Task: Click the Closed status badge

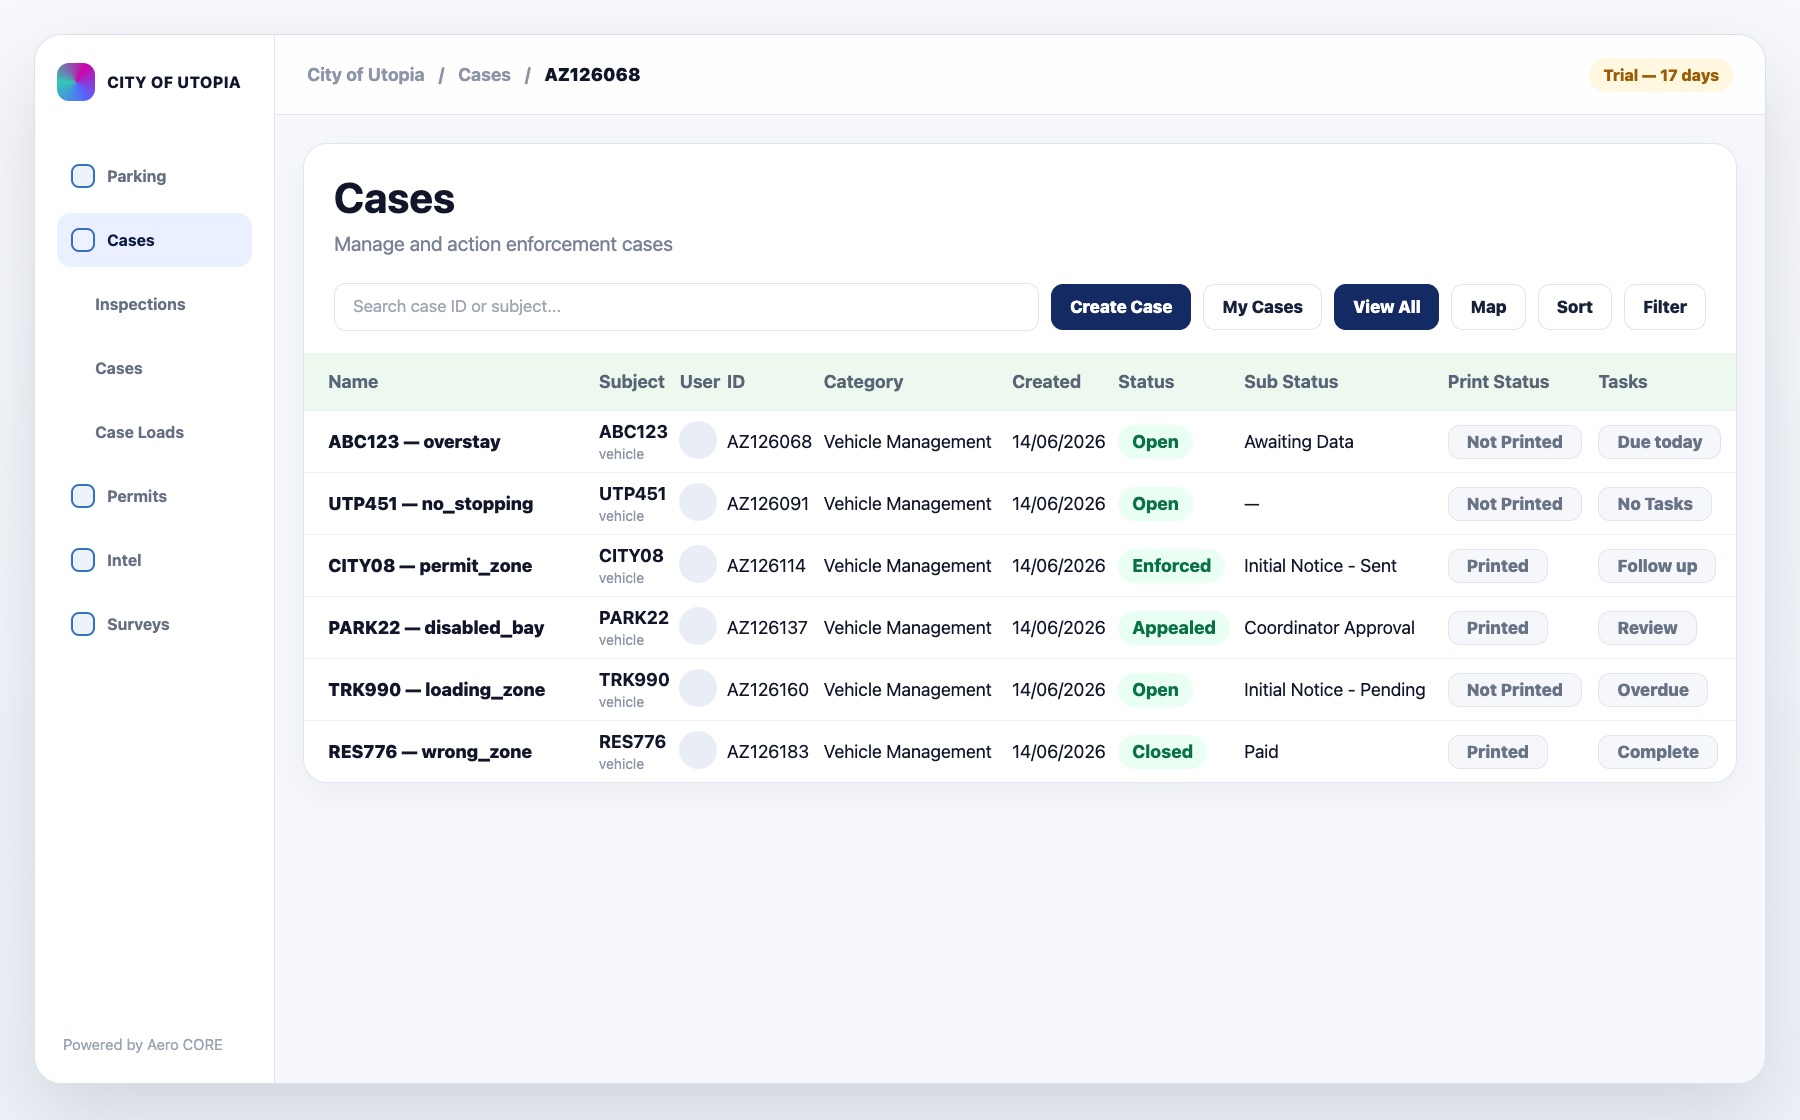Action: (x=1162, y=752)
